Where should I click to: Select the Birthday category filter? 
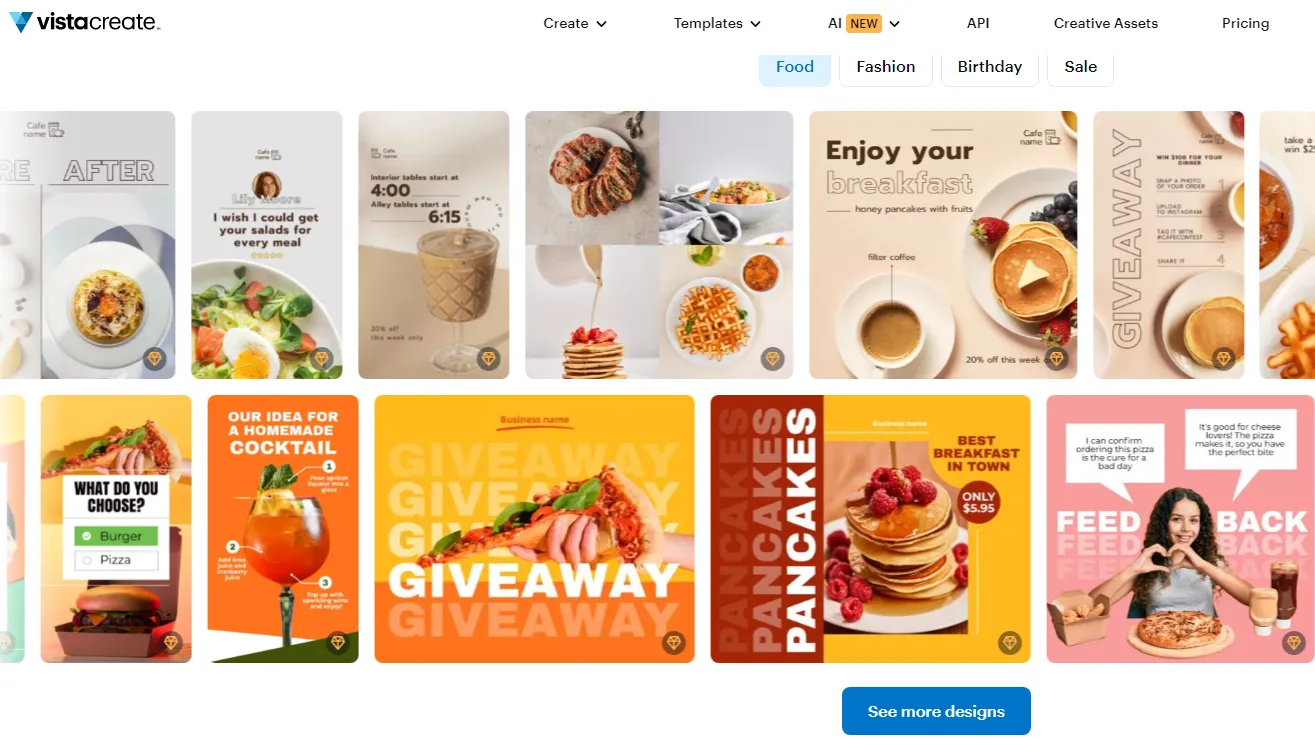pos(990,67)
